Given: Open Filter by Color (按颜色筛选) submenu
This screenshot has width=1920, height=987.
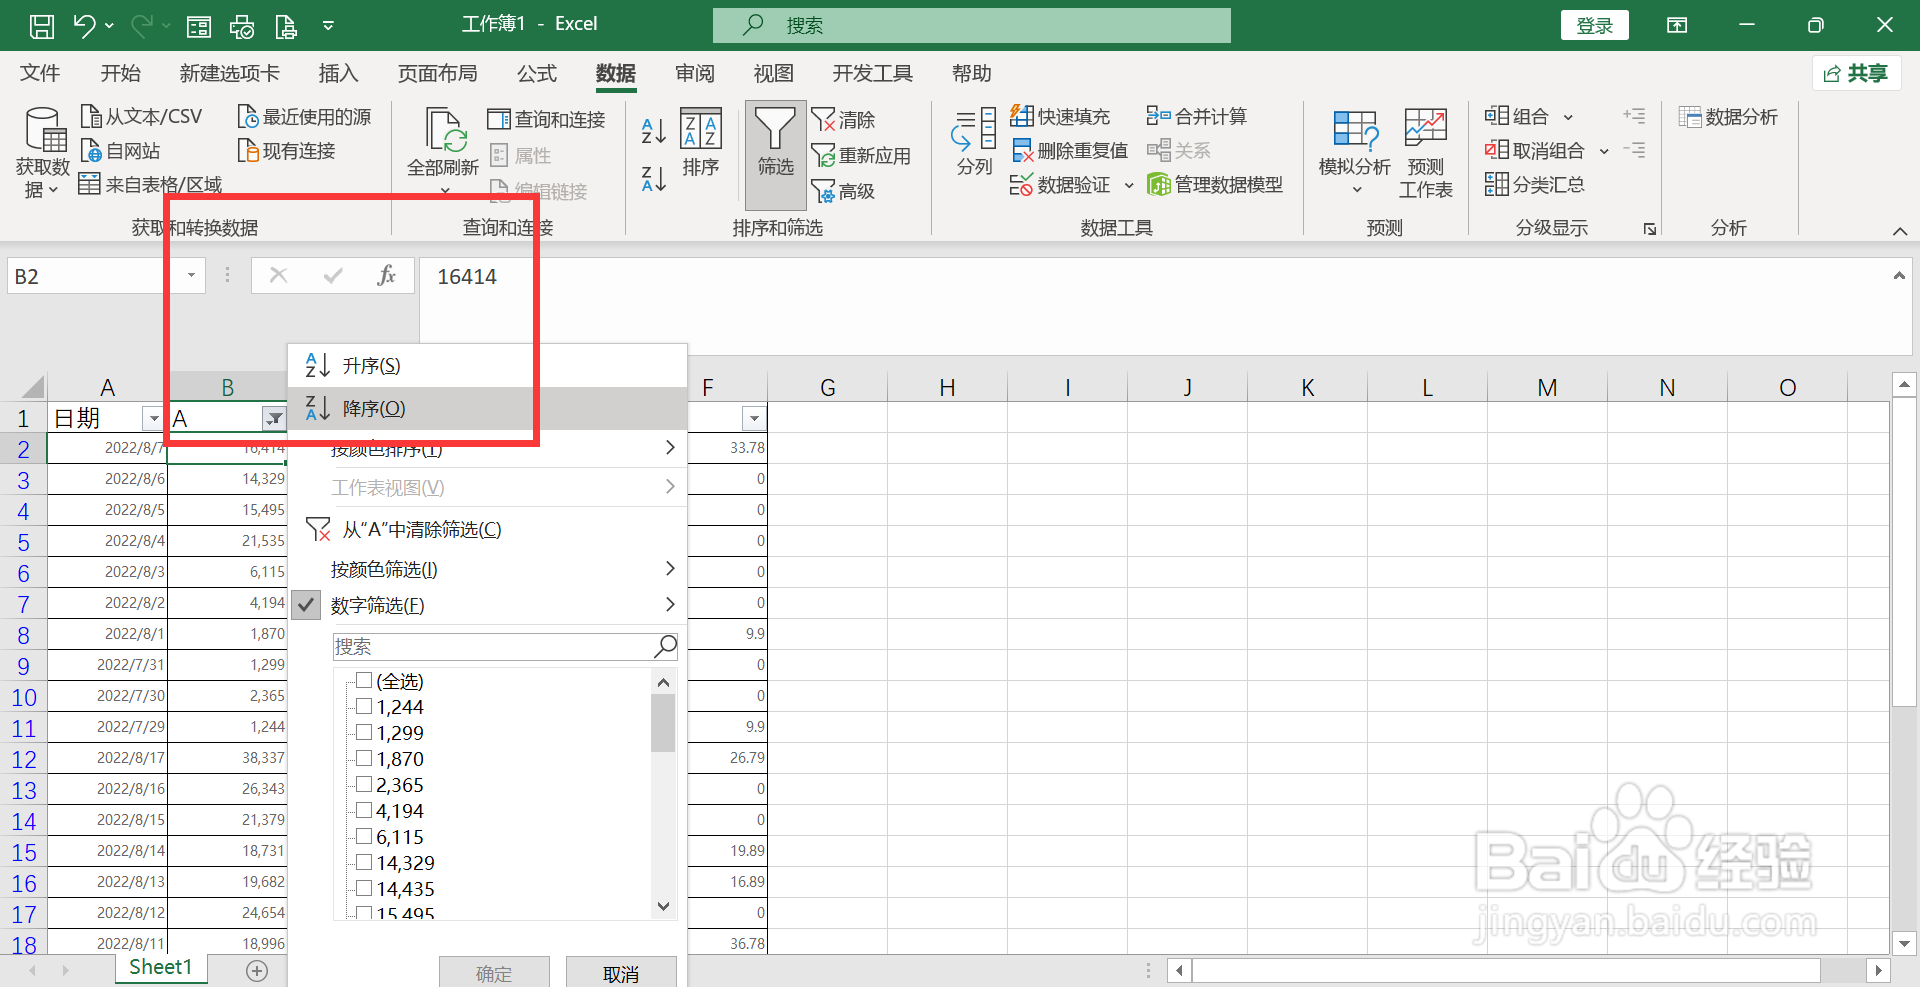Looking at the screenshot, I should point(488,569).
